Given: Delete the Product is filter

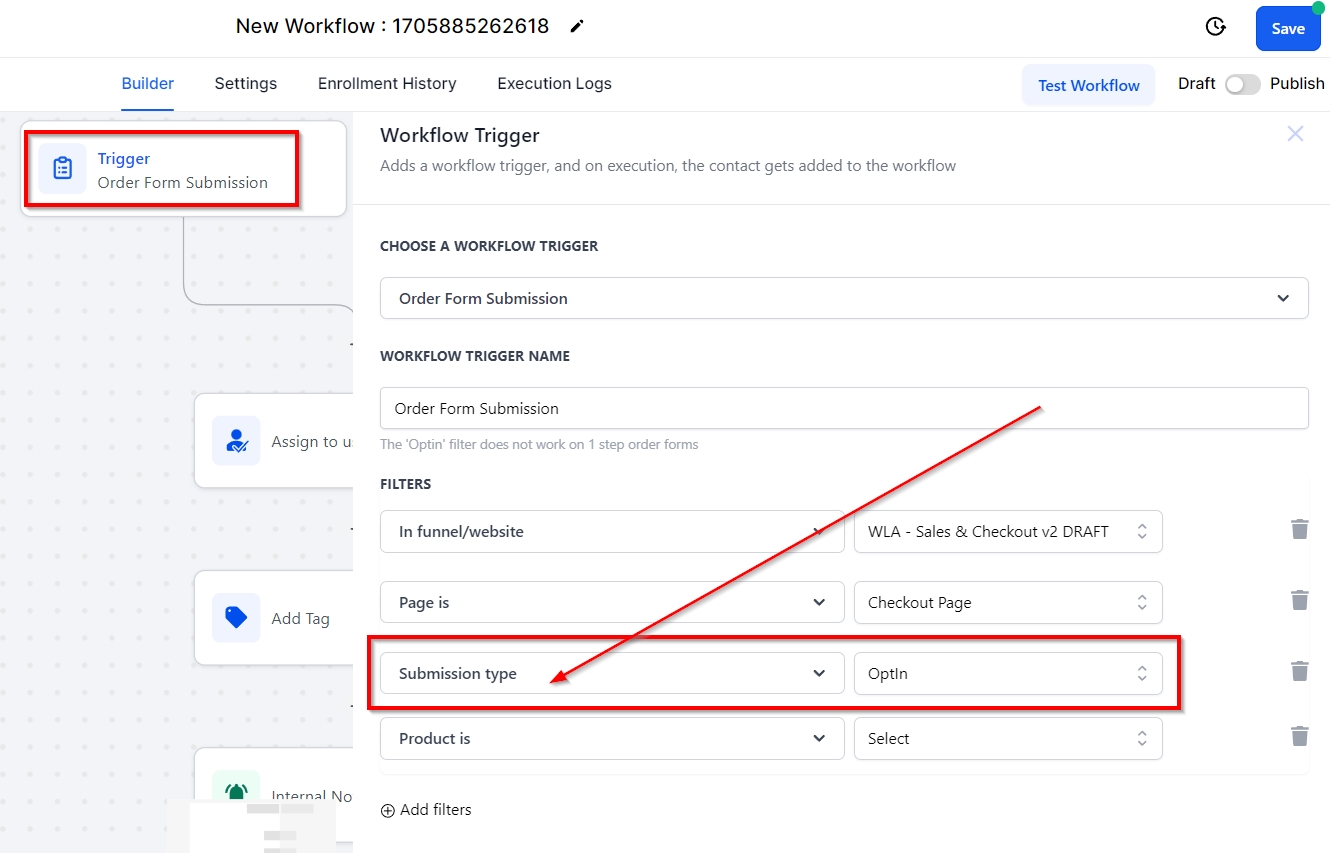Looking at the screenshot, I should click(x=1299, y=737).
